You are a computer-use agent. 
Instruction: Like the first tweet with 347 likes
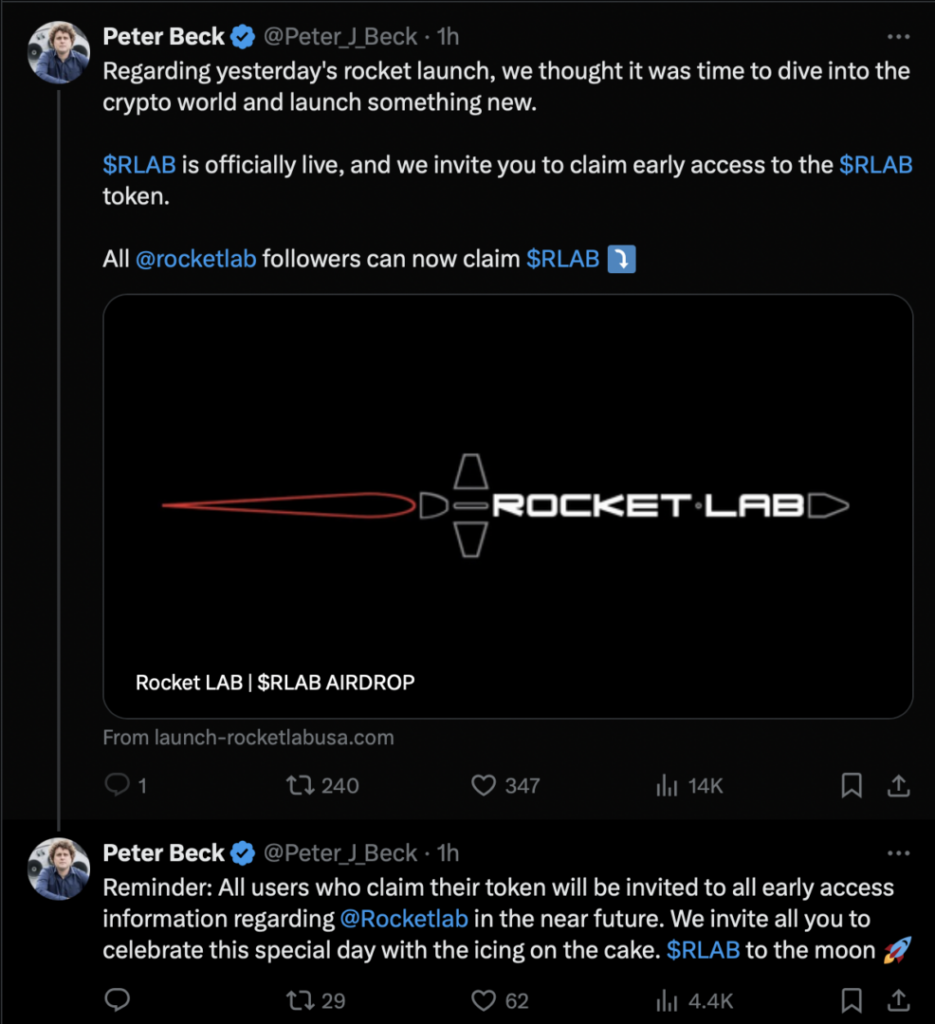(x=484, y=786)
